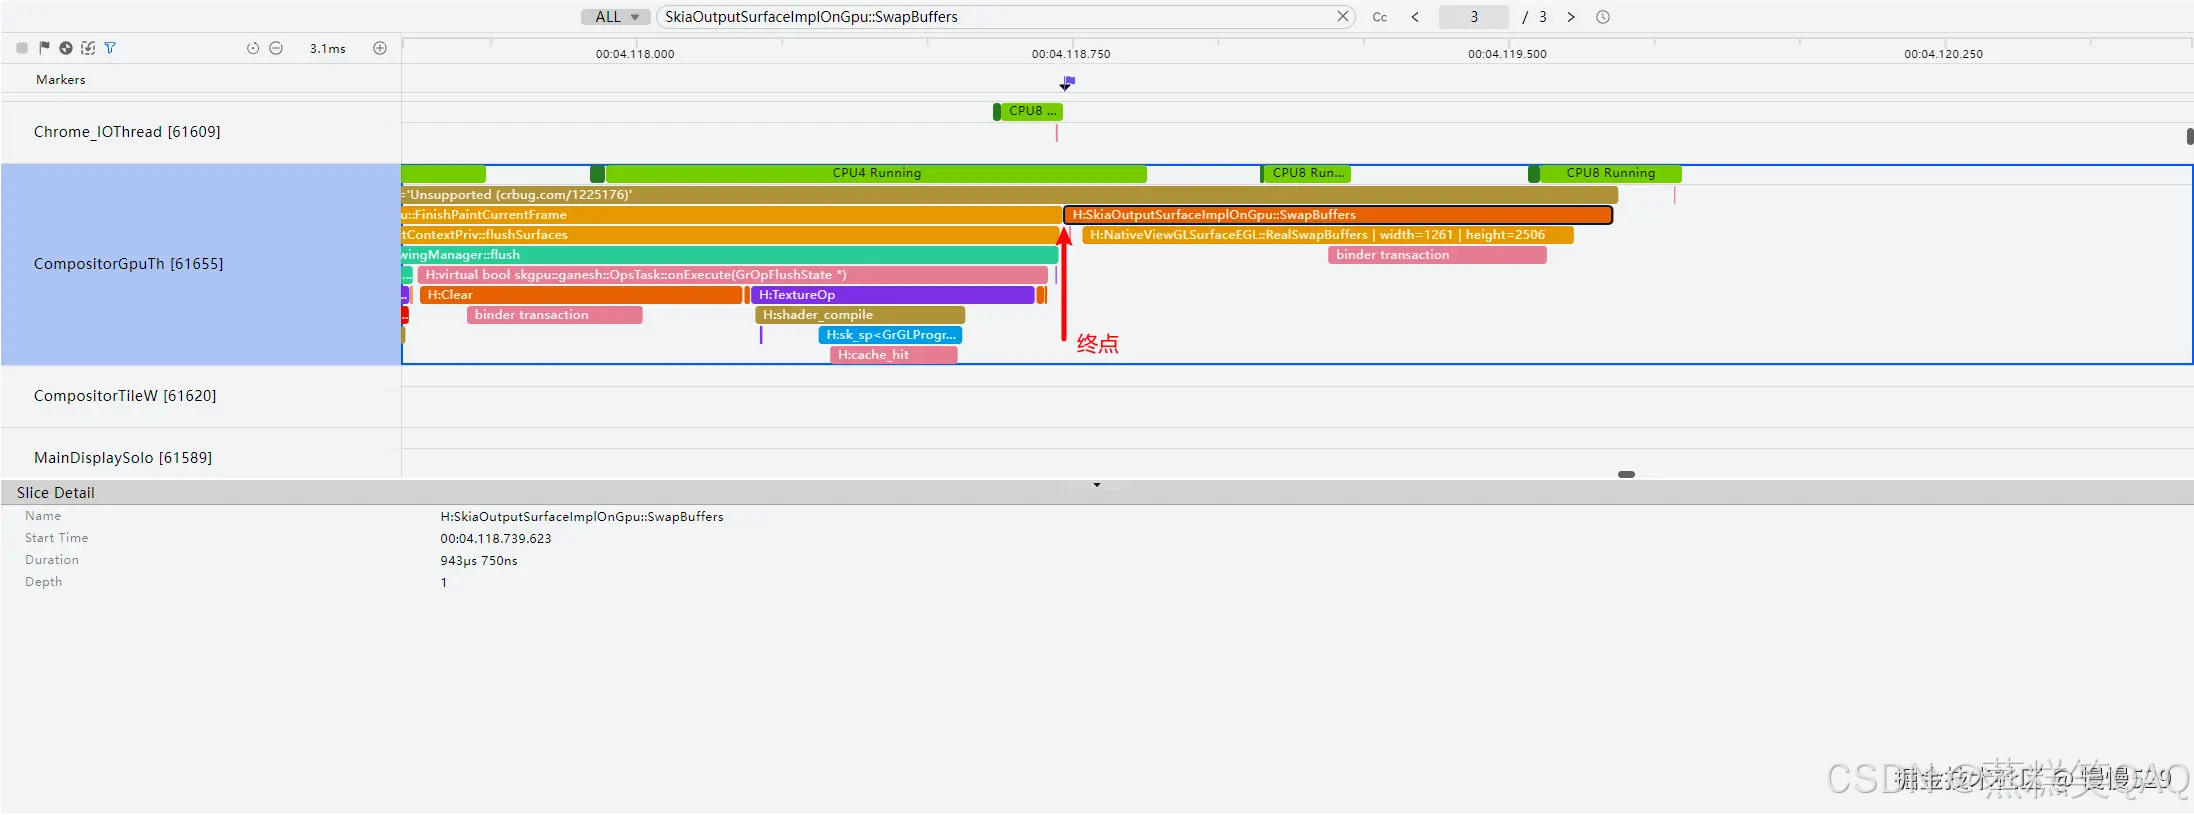The width and height of the screenshot is (2194, 815).
Task: Select the OpsTask::onExecute slice
Action: click(x=733, y=275)
